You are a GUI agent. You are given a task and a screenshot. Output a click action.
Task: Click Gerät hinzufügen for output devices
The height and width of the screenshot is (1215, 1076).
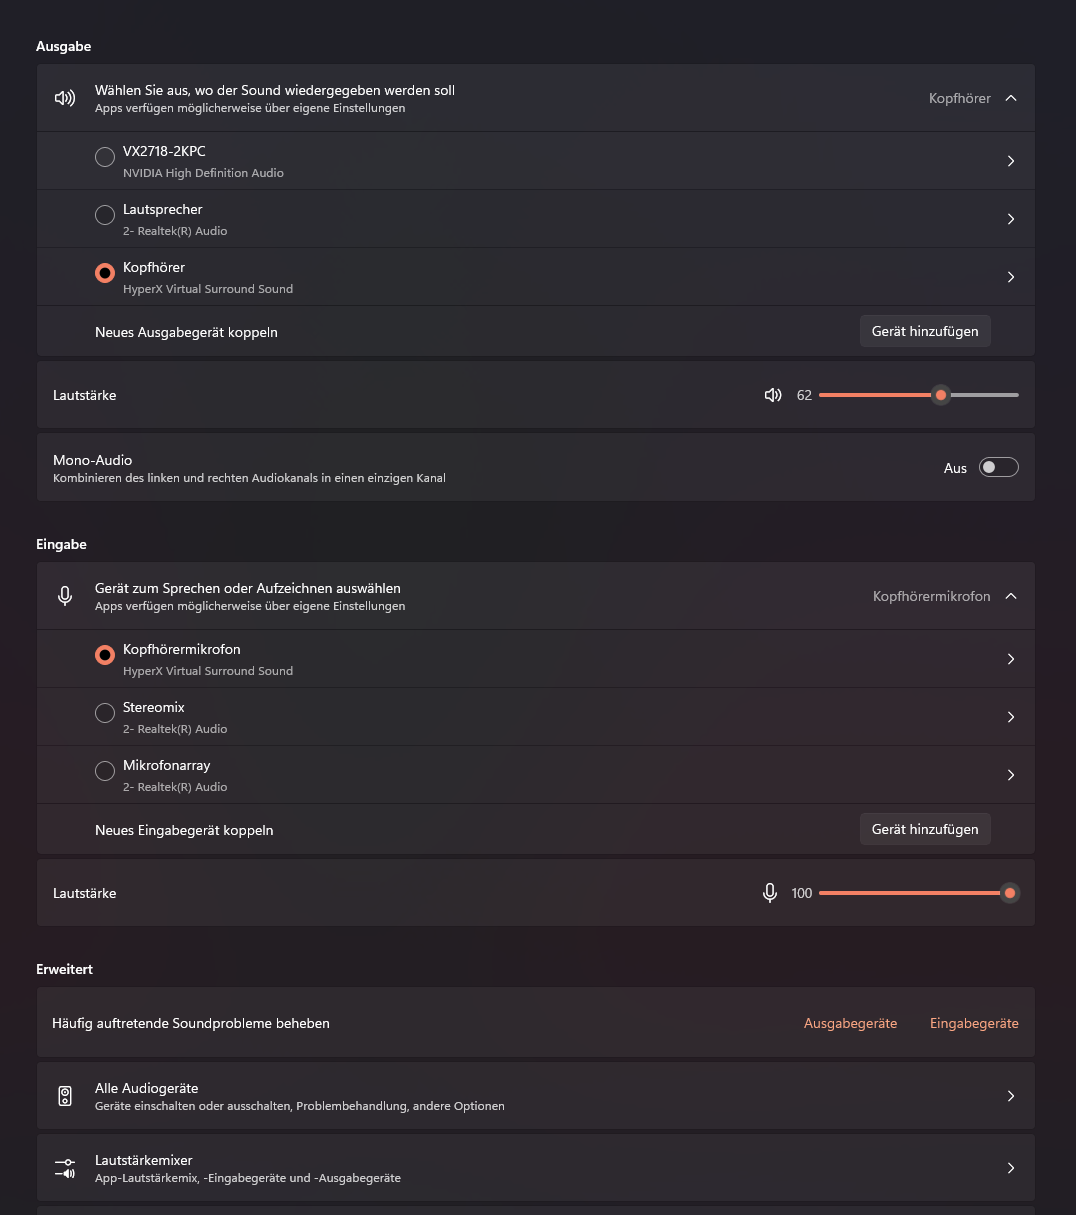click(925, 331)
